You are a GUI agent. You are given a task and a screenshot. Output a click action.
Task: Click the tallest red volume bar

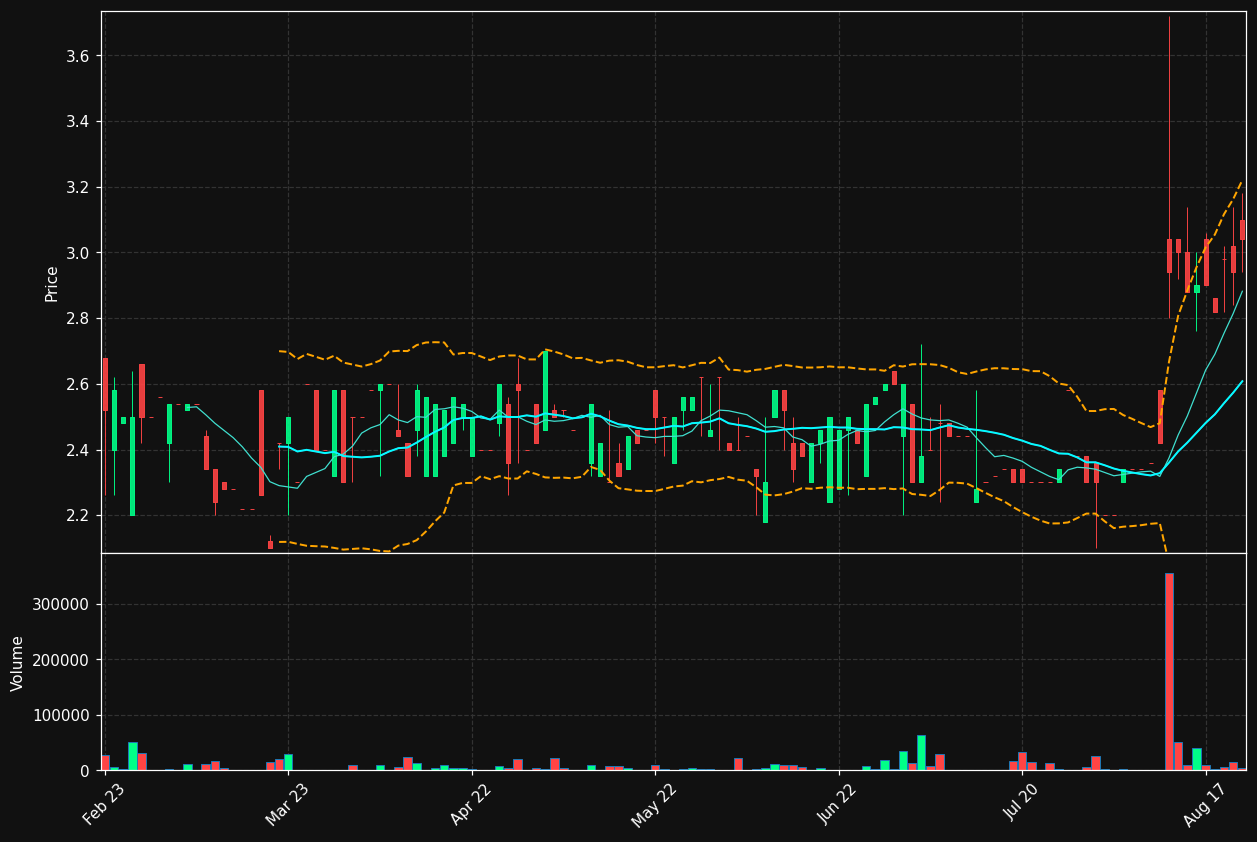pyautogui.click(x=1169, y=671)
